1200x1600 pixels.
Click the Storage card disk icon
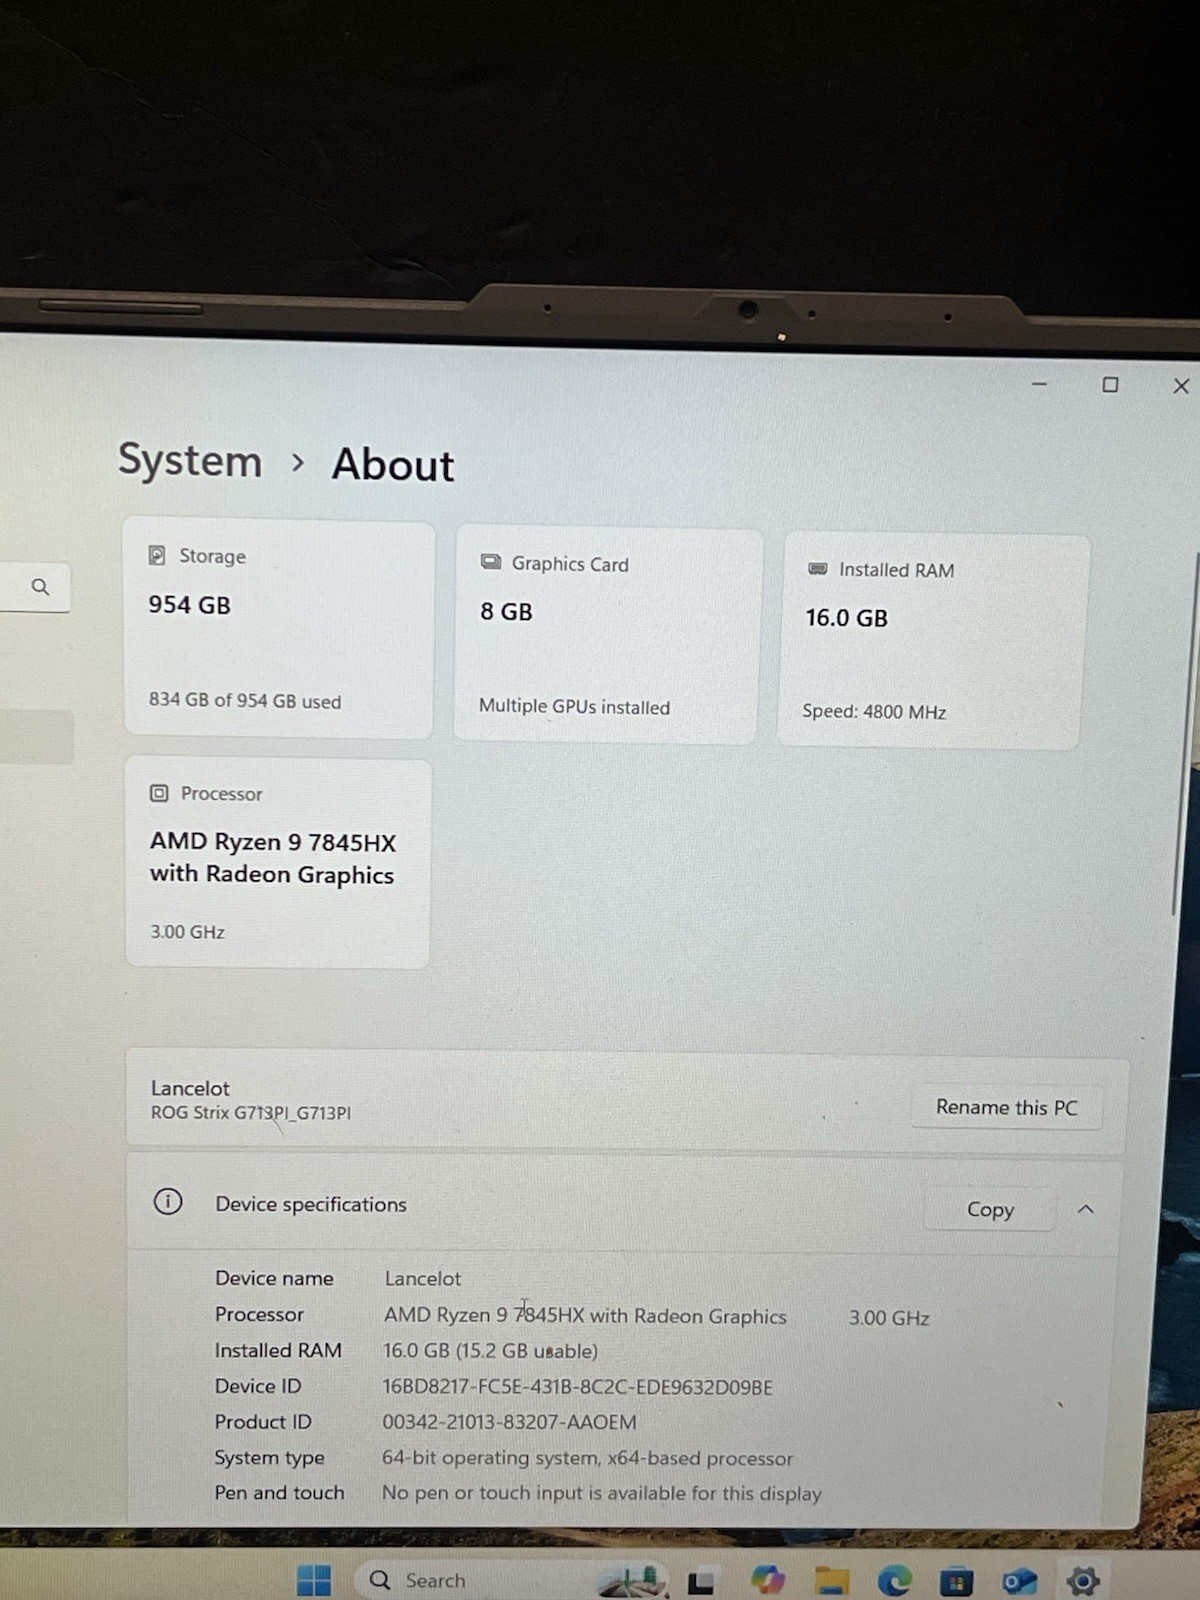(x=157, y=555)
